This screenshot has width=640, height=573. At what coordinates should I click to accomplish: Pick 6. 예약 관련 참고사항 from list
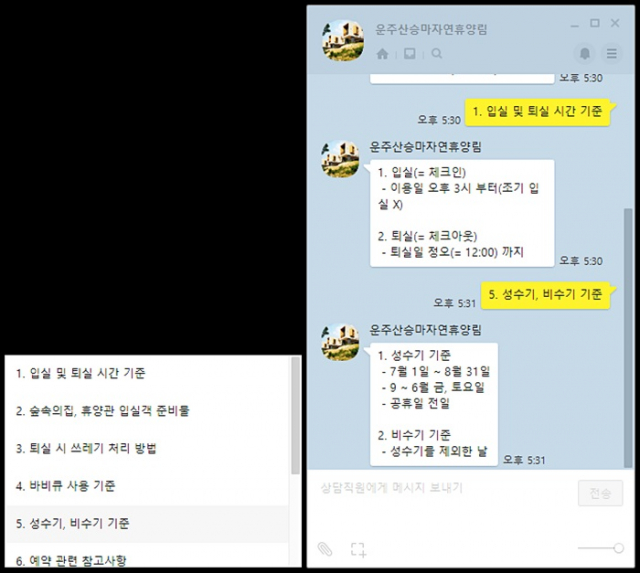tap(147, 556)
